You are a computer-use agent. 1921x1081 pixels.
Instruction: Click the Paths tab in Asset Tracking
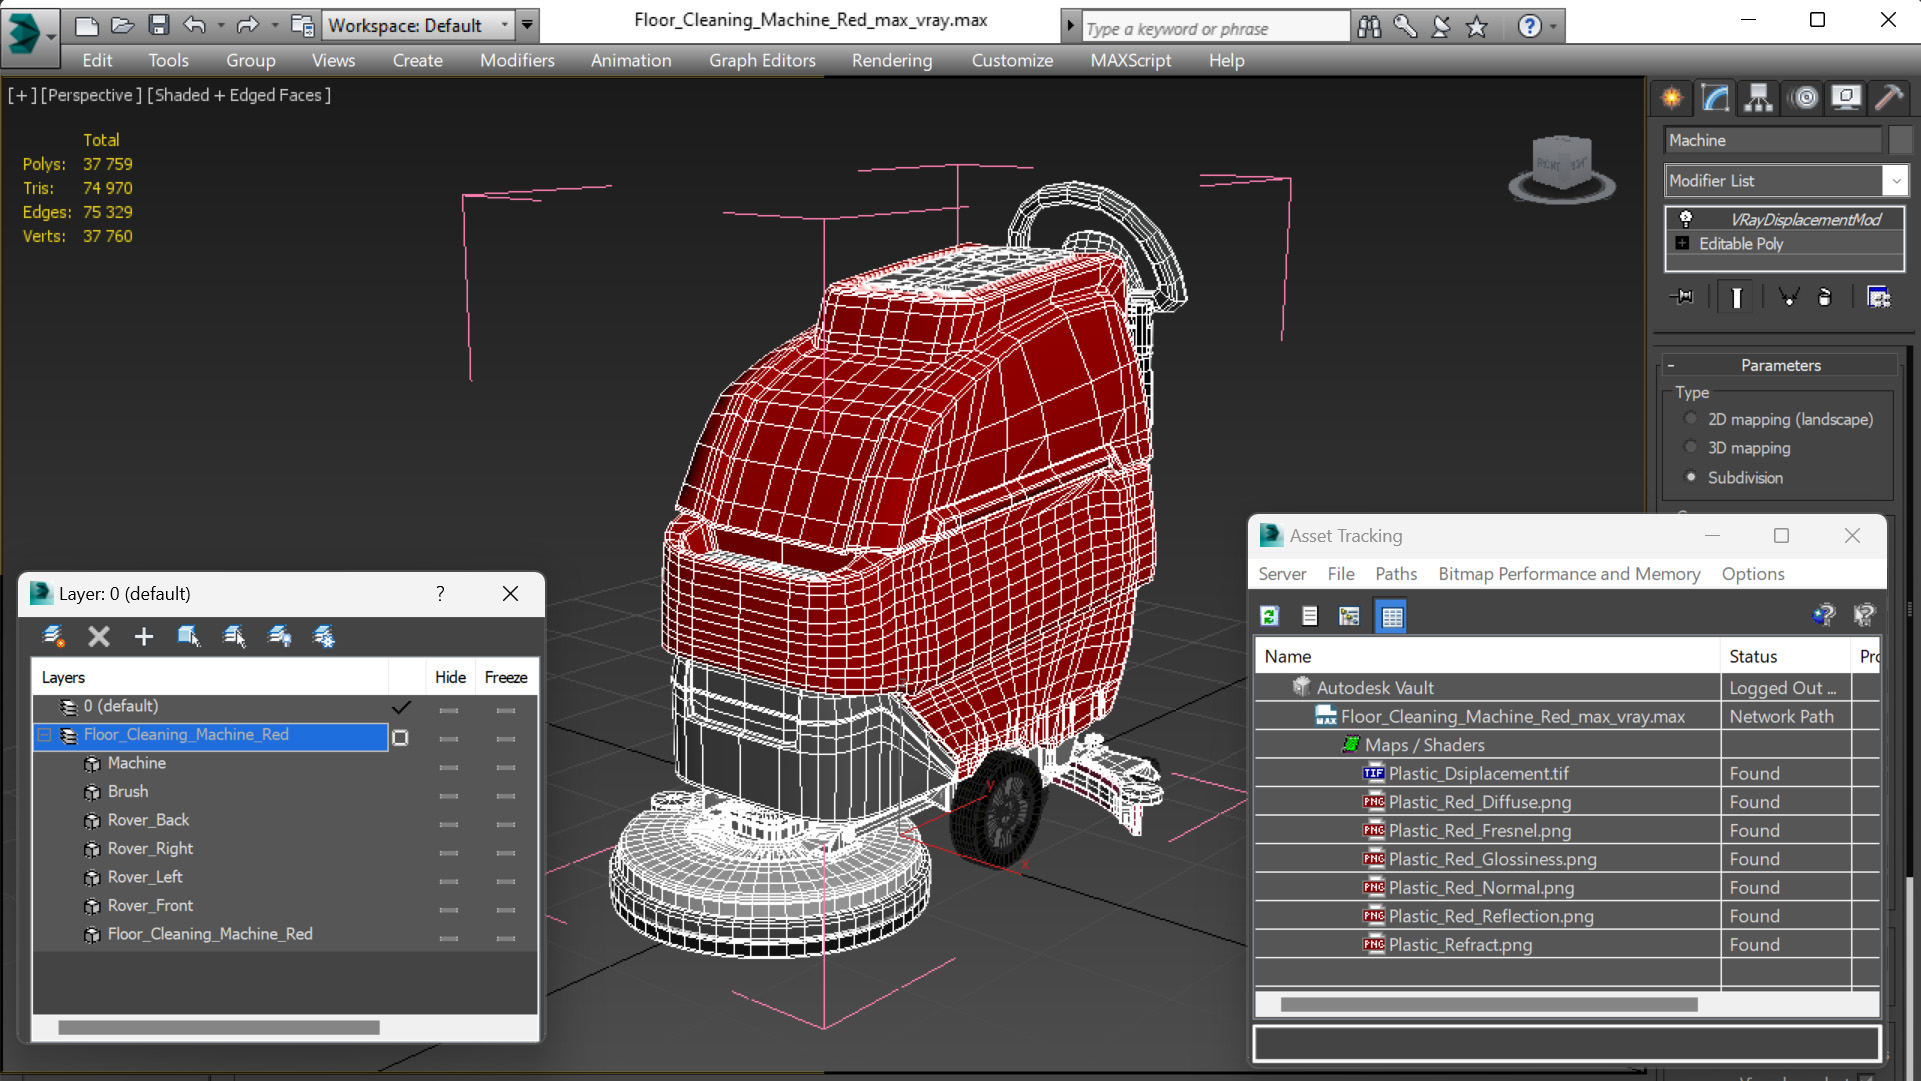1393,573
